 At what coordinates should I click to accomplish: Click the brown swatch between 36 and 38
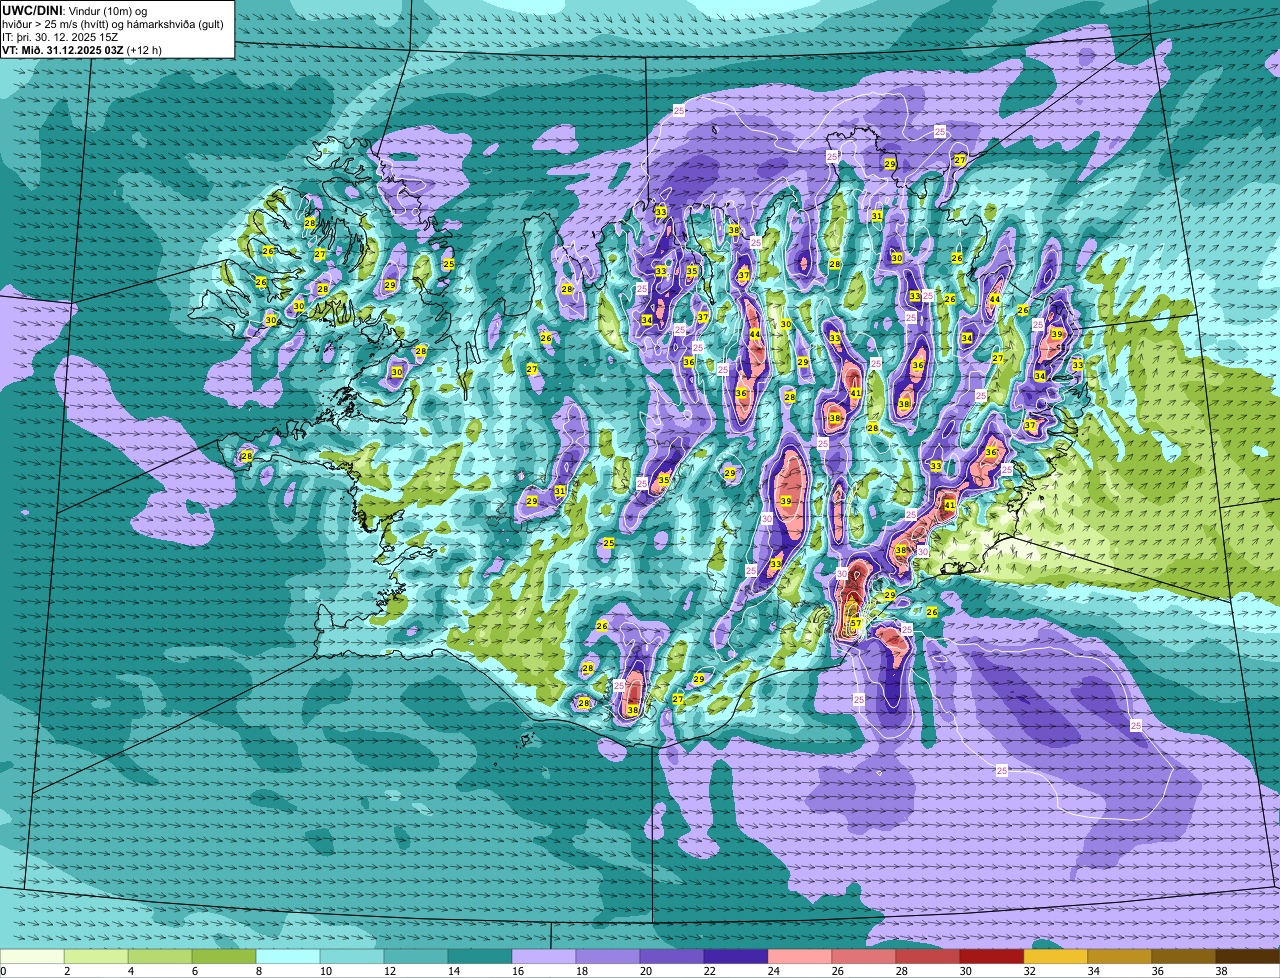pyautogui.click(x=1184, y=957)
